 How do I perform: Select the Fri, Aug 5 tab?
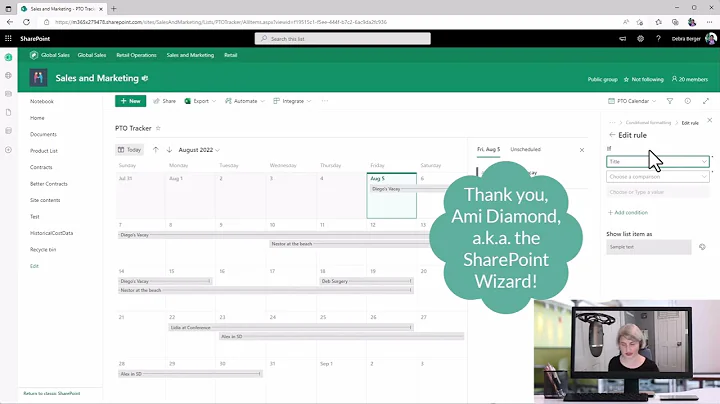point(488,149)
